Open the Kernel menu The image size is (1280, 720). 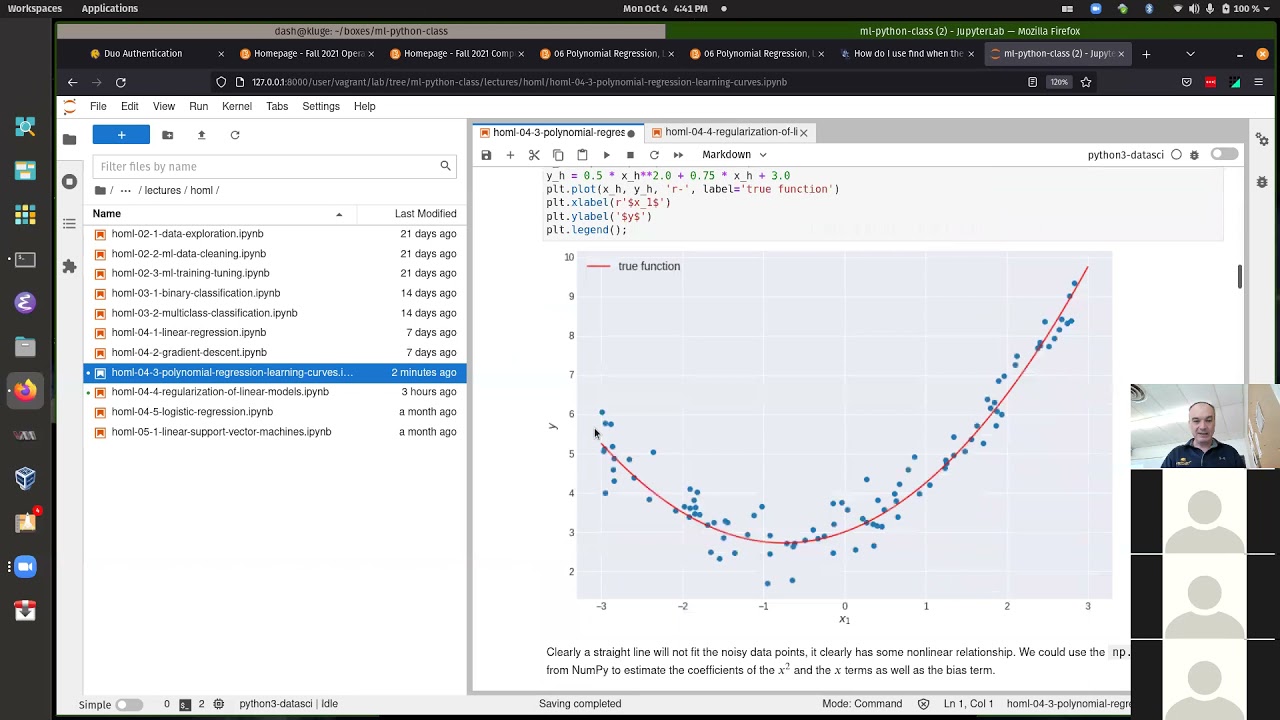coord(237,106)
